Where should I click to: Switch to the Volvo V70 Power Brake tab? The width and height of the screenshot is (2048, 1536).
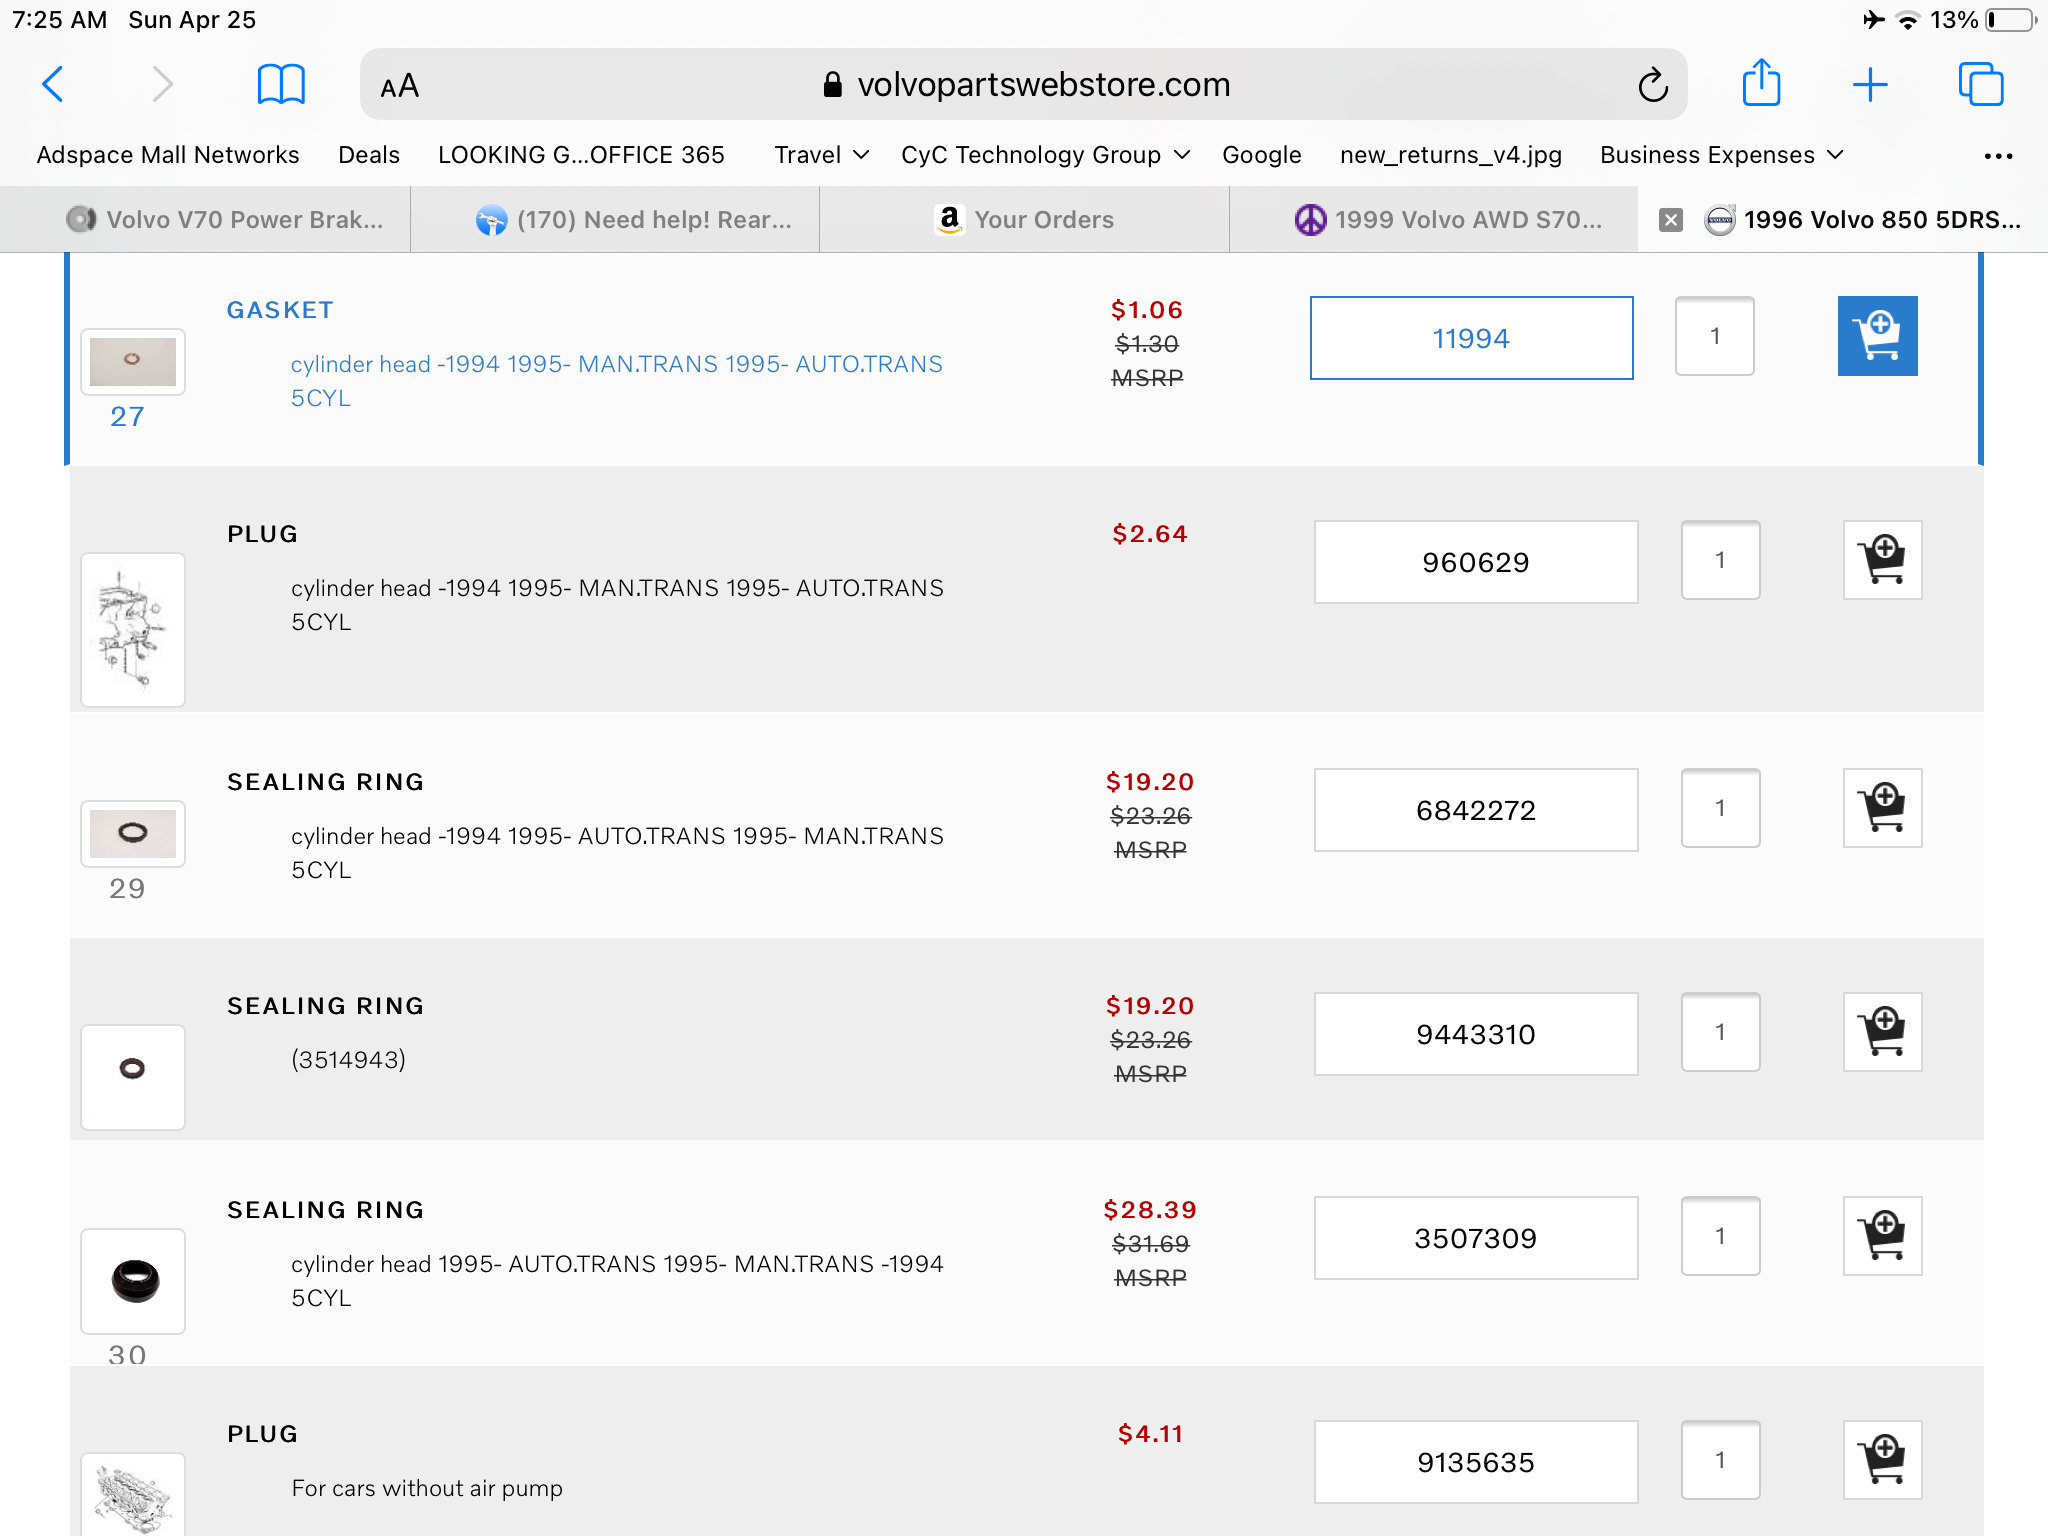coord(225,220)
